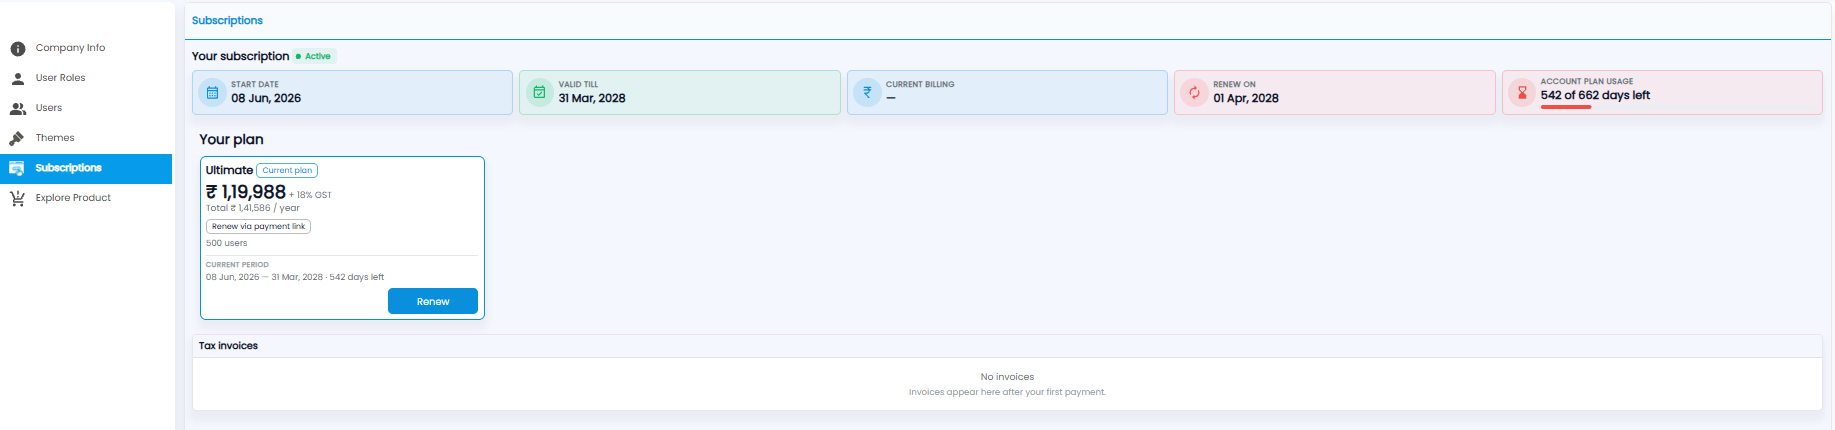Click the Current plan badge
This screenshot has height=430, width=1835.
pyautogui.click(x=287, y=170)
